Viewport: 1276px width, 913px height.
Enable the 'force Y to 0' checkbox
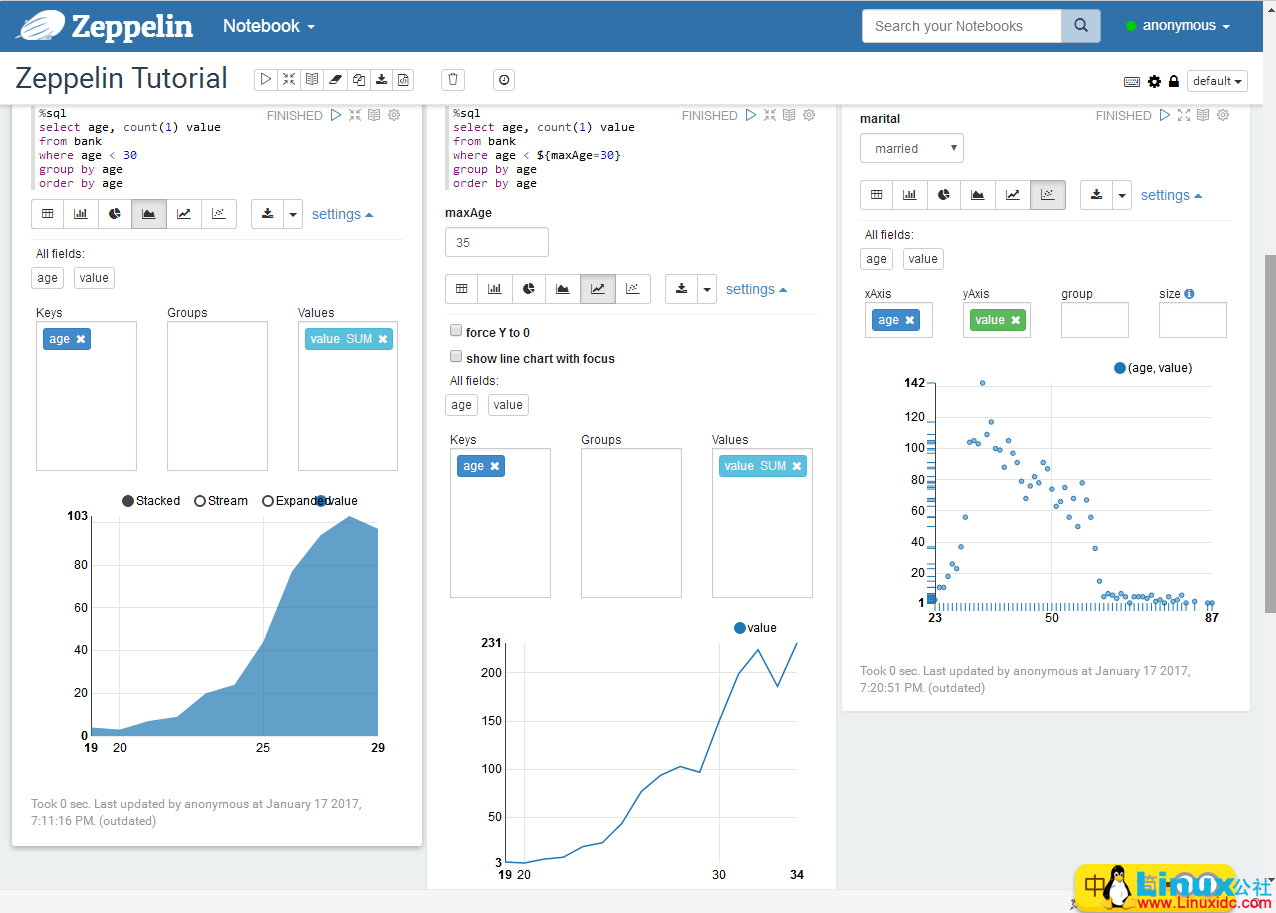click(456, 330)
